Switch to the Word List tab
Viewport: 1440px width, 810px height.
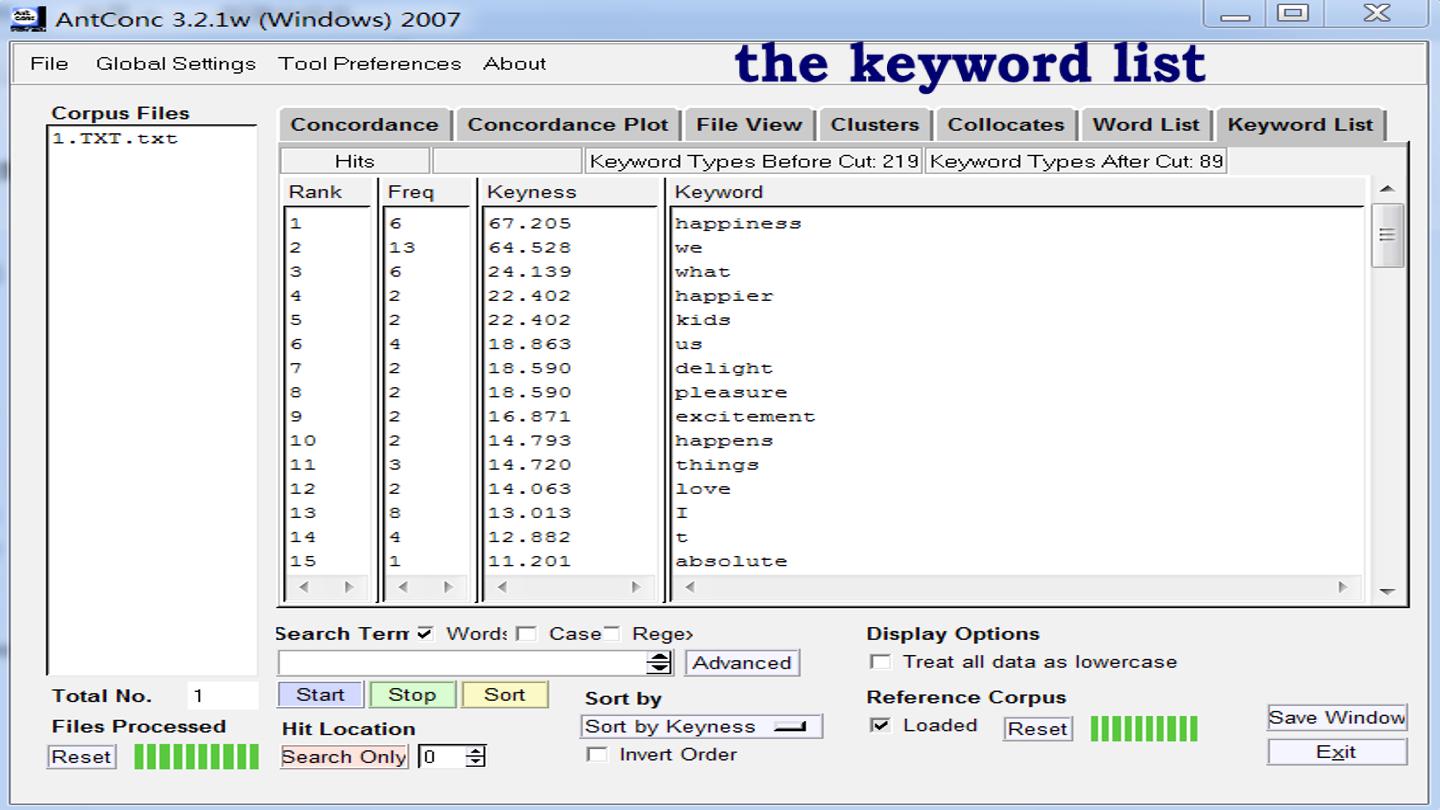coord(1146,125)
